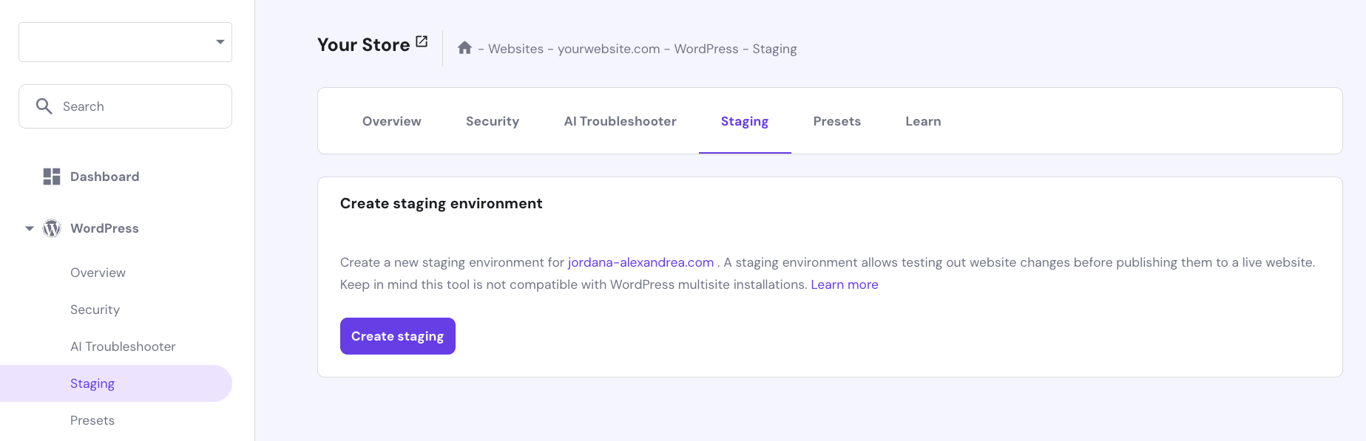1366x441 pixels.
Task: Open Dashboard in the sidebar
Action: point(105,177)
